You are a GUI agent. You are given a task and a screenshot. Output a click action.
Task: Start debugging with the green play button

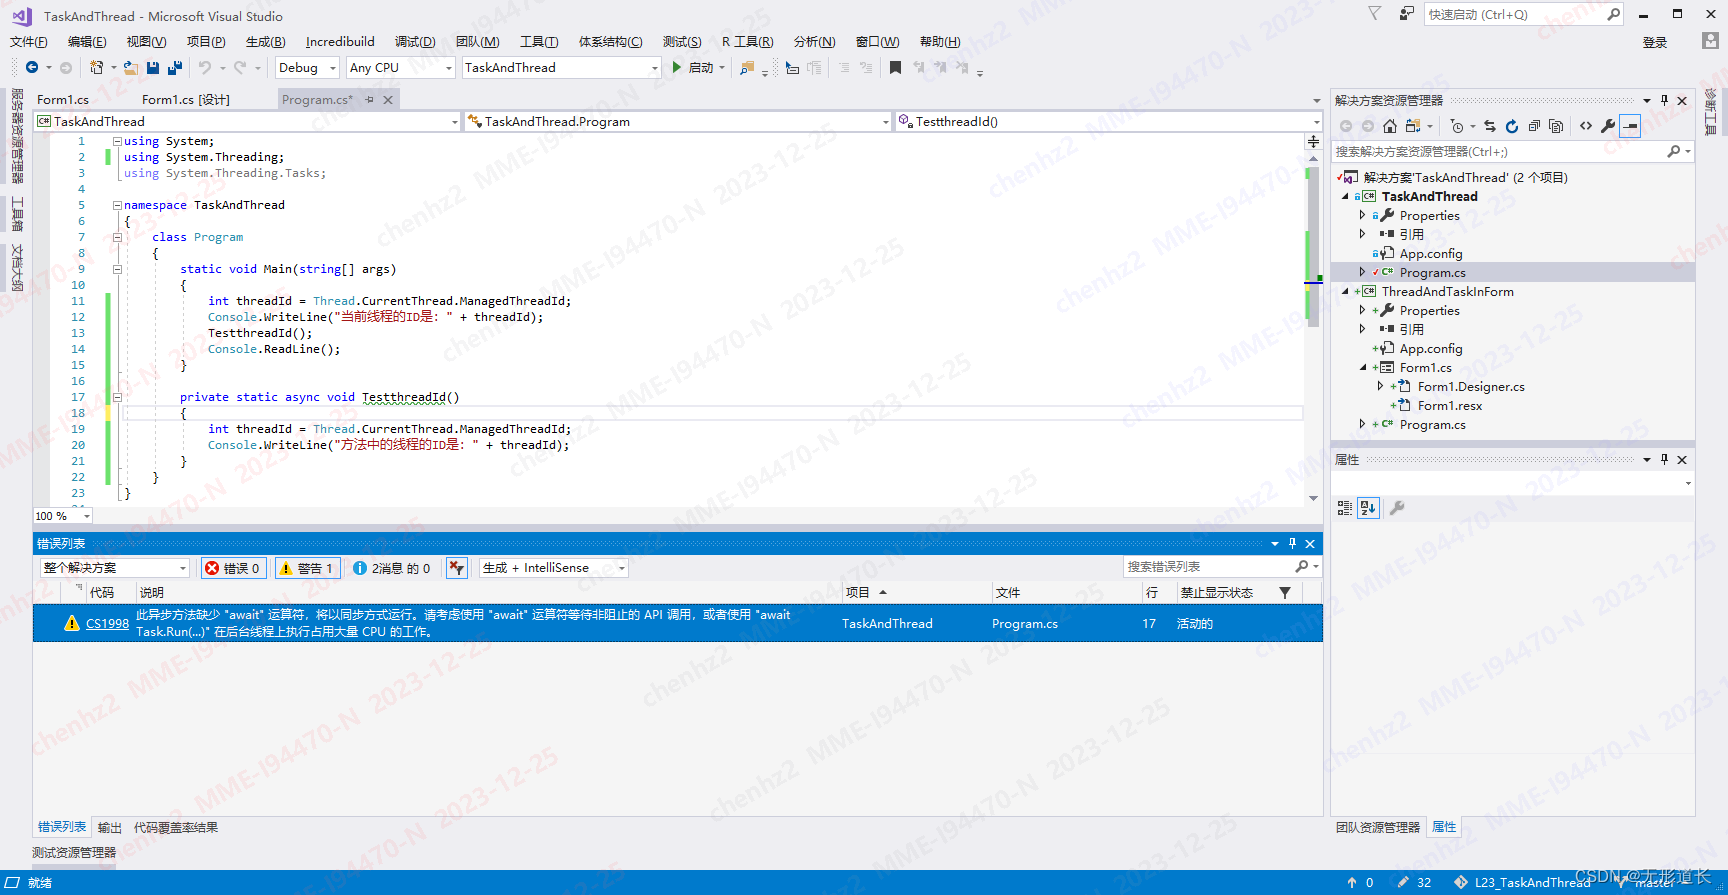click(677, 67)
